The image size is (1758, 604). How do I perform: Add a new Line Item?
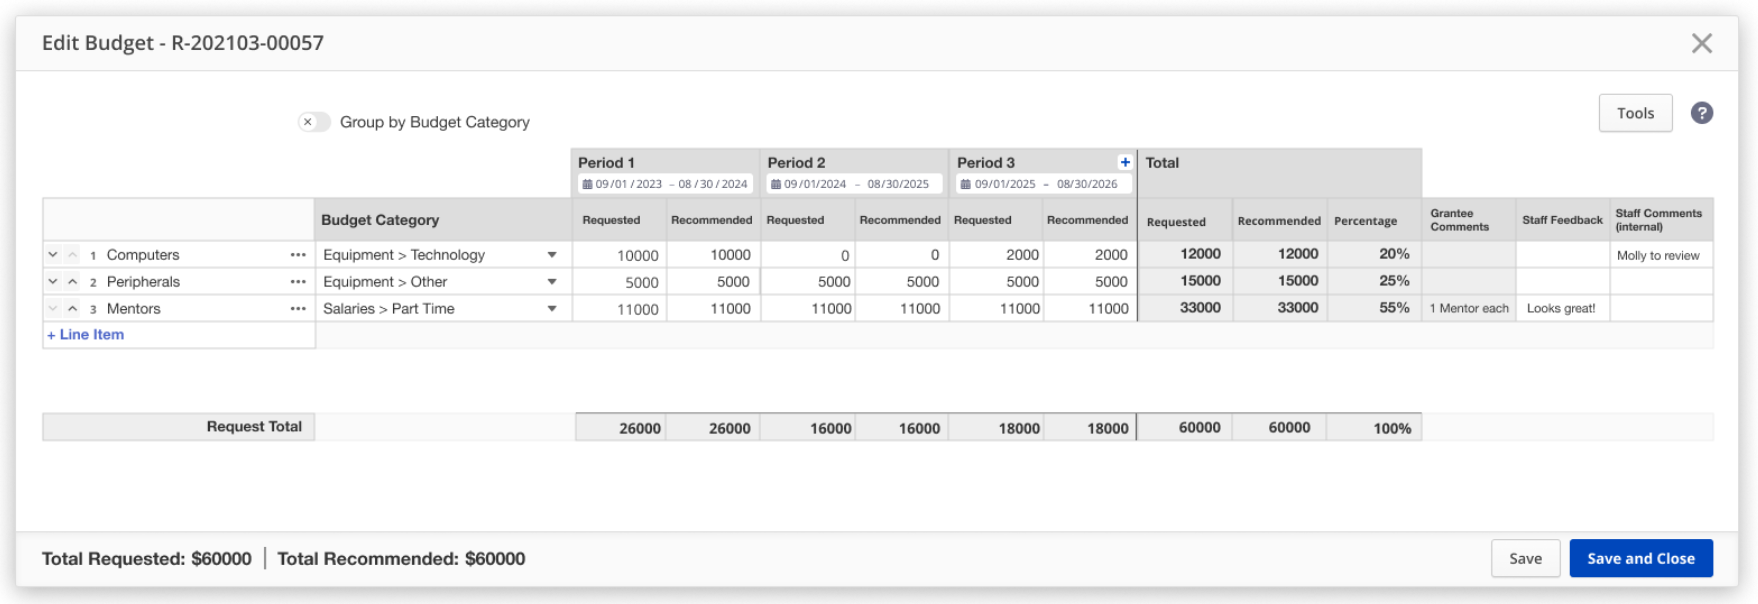coord(86,335)
